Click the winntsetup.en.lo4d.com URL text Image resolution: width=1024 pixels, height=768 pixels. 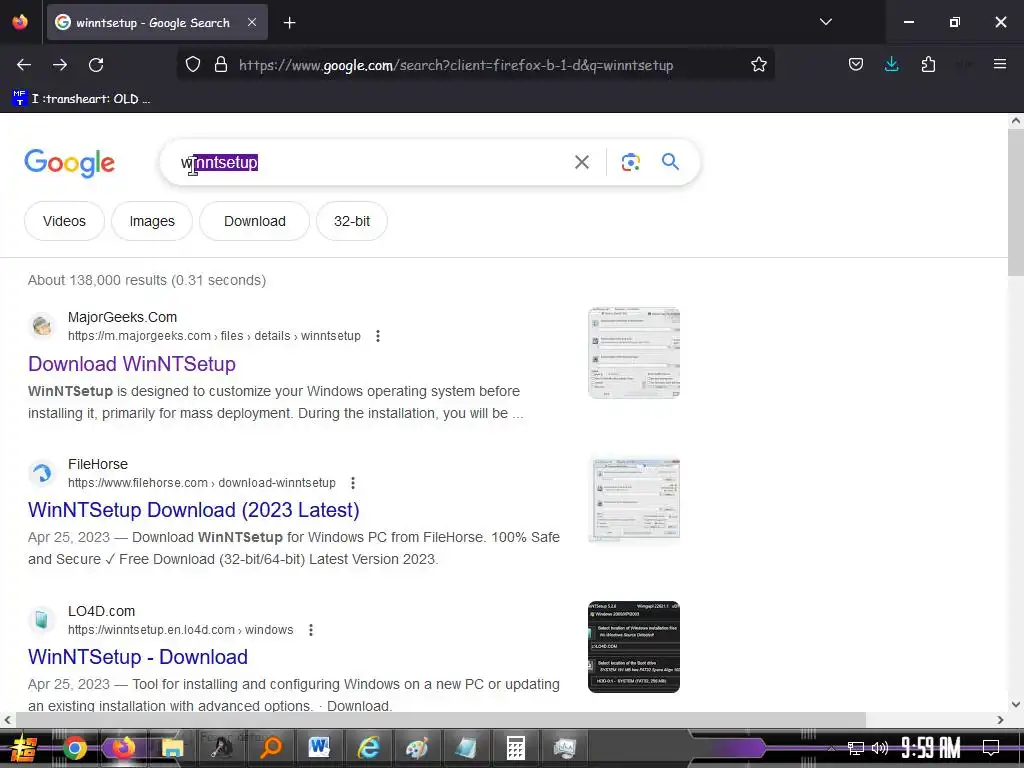pos(181,630)
